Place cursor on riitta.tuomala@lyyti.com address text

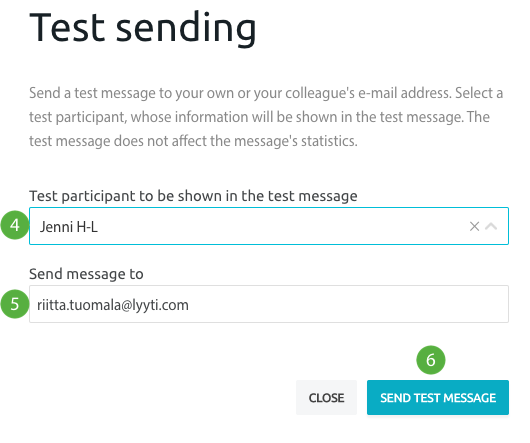[113, 305]
